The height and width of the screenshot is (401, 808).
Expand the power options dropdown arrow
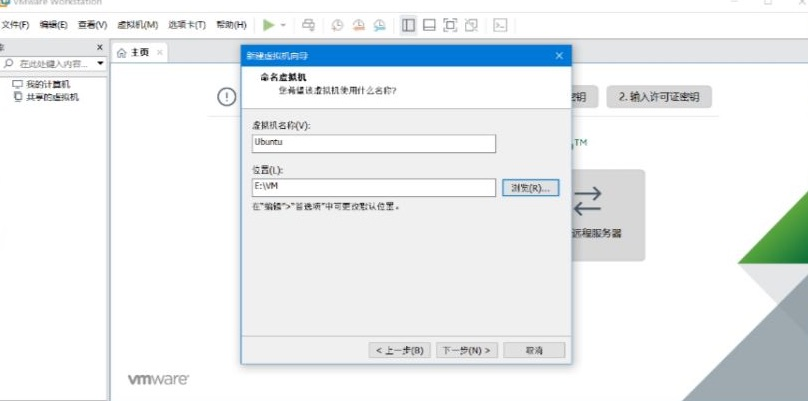pyautogui.click(x=283, y=25)
